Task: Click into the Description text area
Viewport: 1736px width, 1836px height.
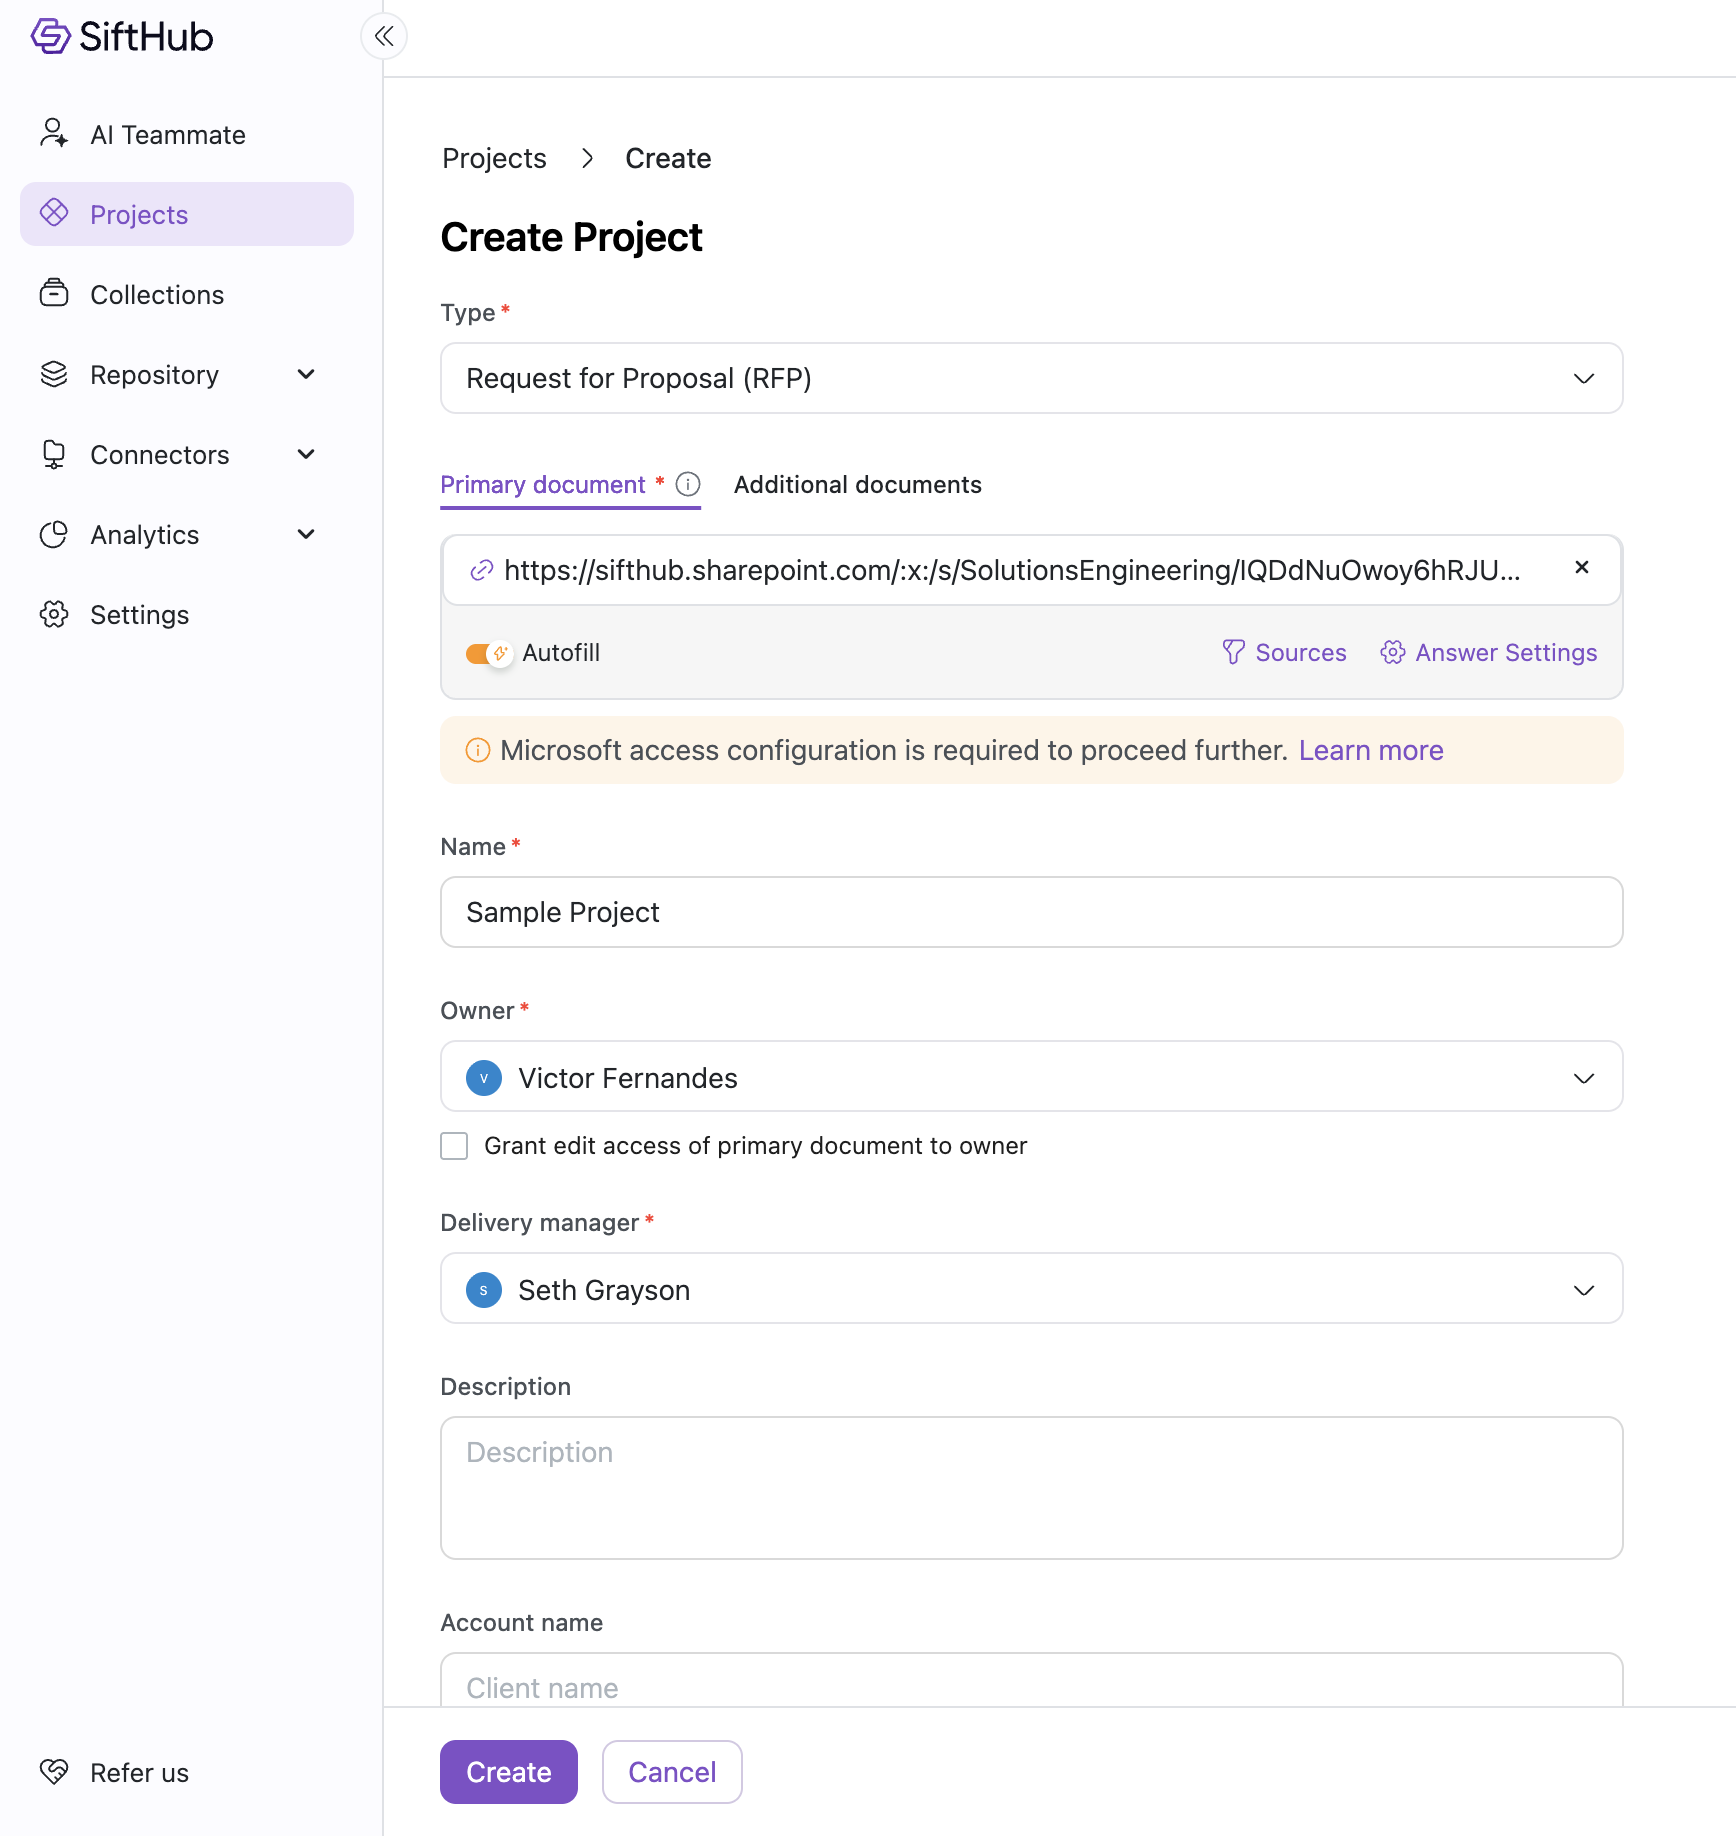Action: pos(1031,1488)
